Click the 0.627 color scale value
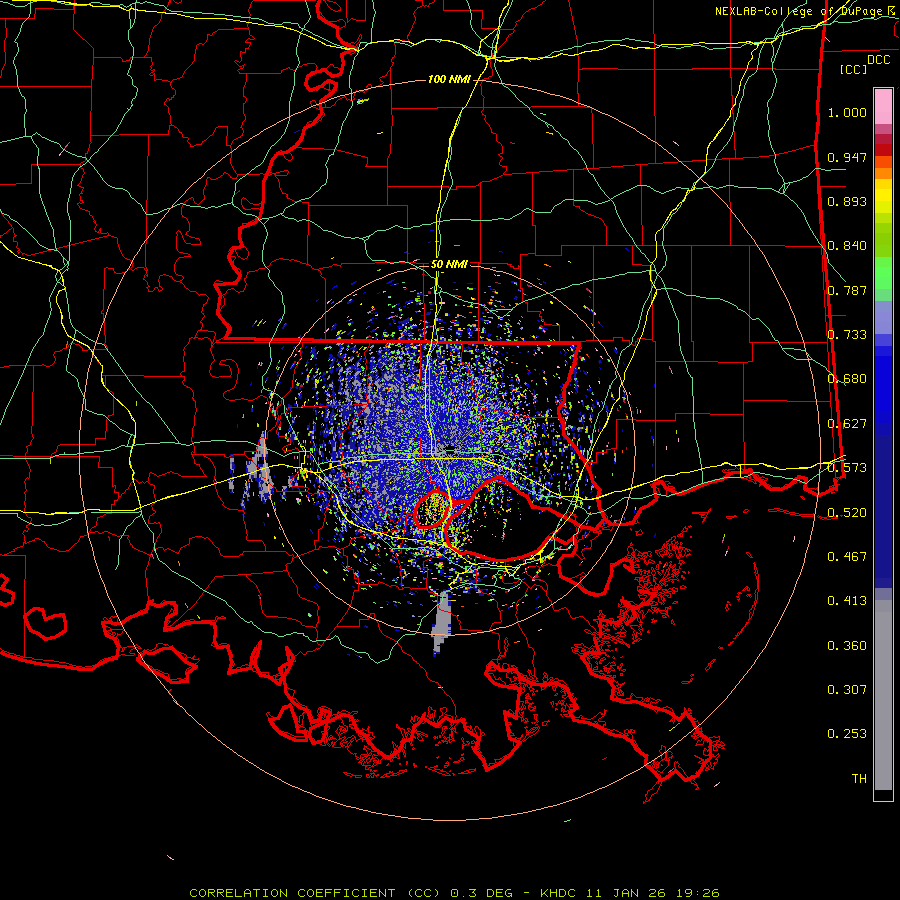Screen dimensions: 900x900 (x=847, y=424)
